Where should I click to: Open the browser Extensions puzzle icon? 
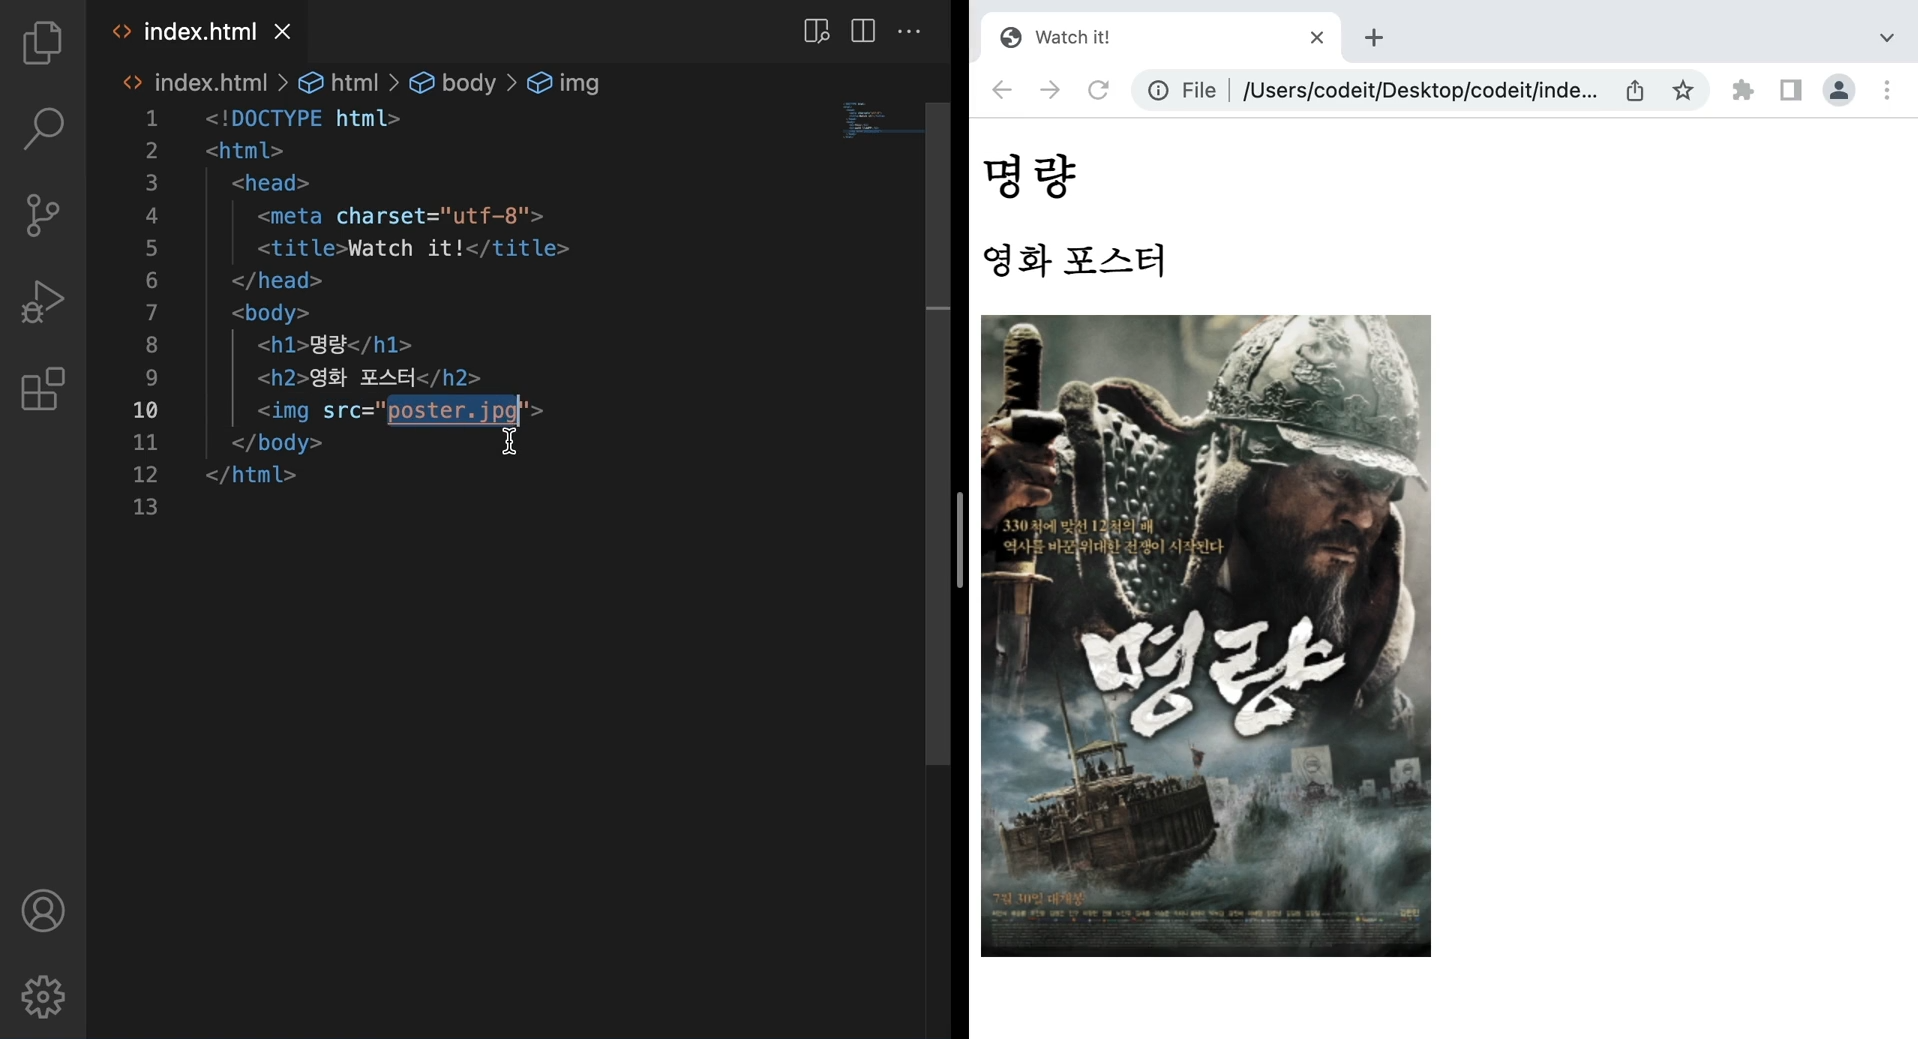(1743, 91)
